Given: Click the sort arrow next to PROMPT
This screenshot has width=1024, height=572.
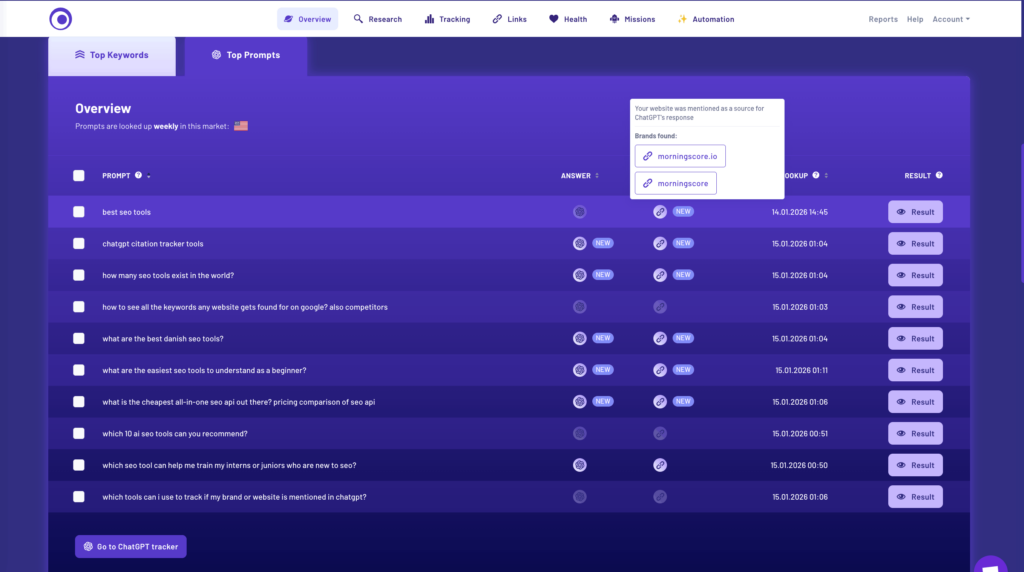Looking at the screenshot, I should click(x=149, y=177).
